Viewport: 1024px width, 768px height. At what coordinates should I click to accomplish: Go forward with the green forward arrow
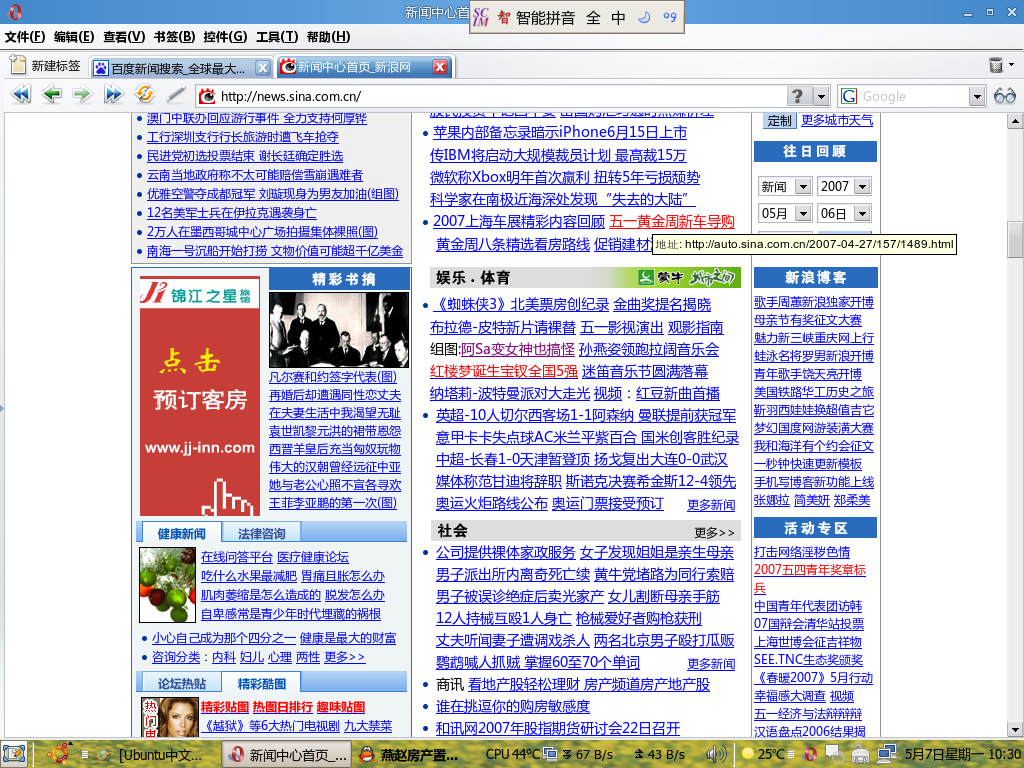tap(82, 95)
